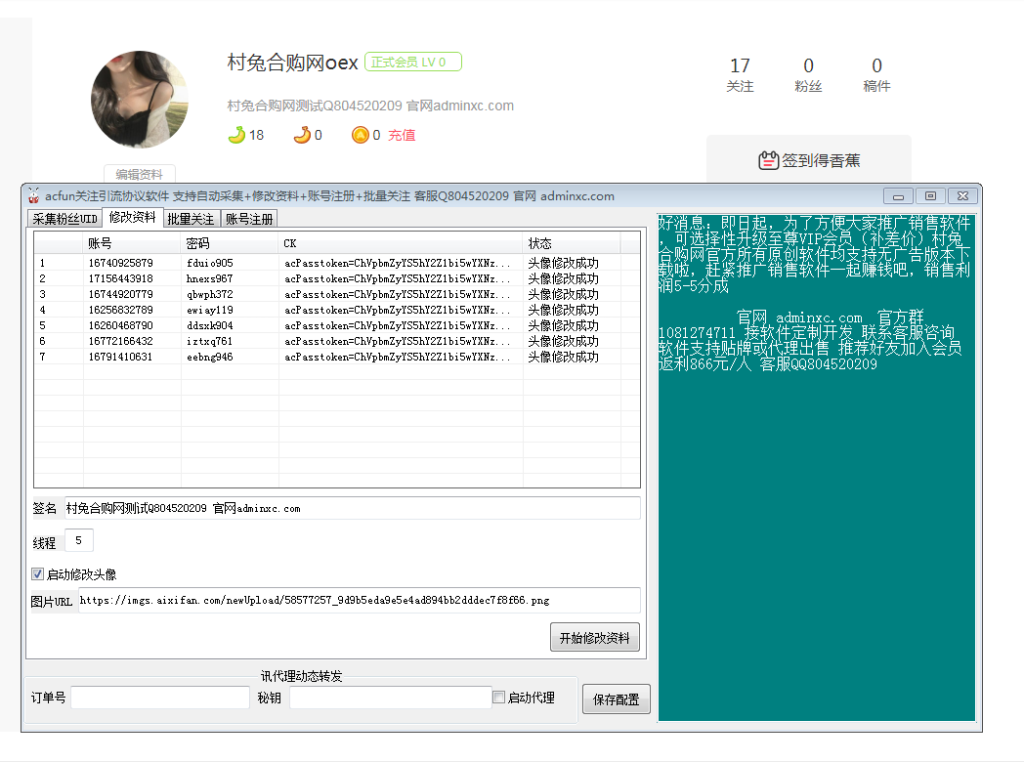Click the 编辑资料 button

[140, 174]
